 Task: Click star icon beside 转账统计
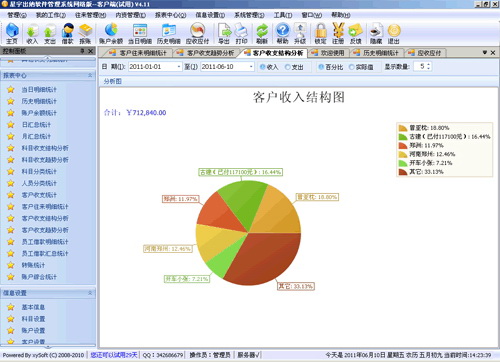(11, 265)
